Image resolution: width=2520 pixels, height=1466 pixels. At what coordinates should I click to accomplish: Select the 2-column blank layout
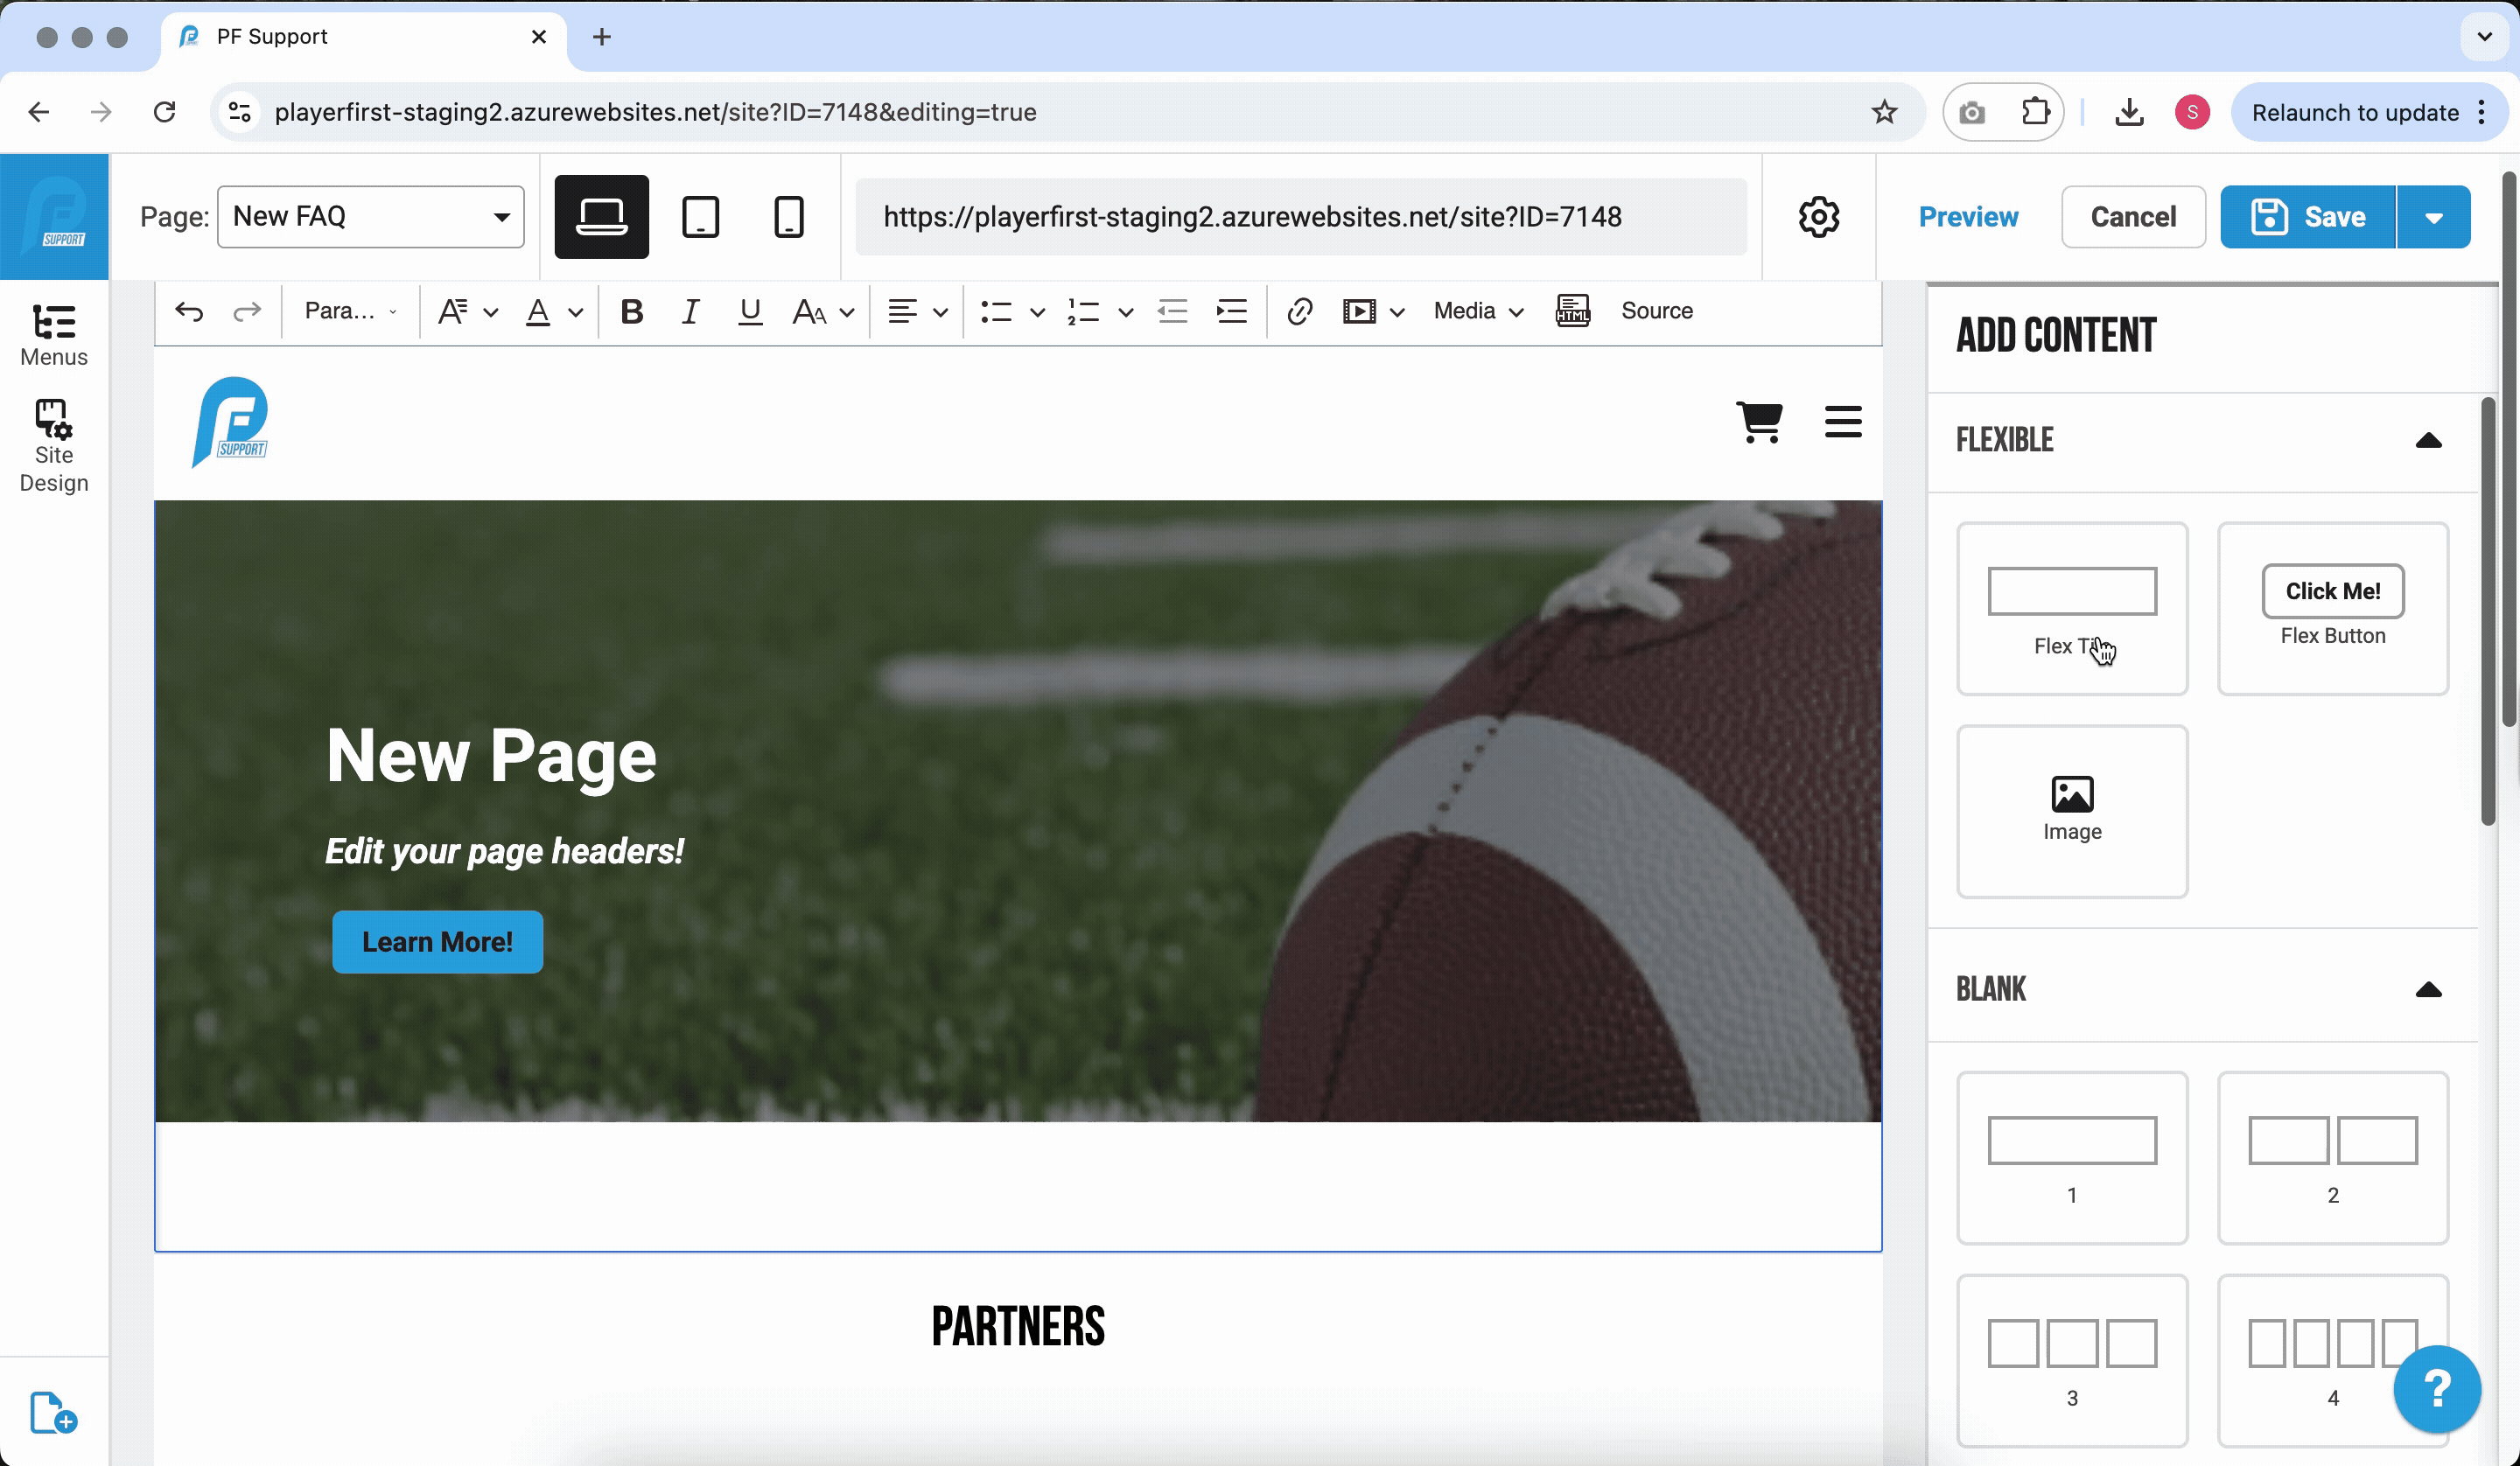click(x=2332, y=1157)
